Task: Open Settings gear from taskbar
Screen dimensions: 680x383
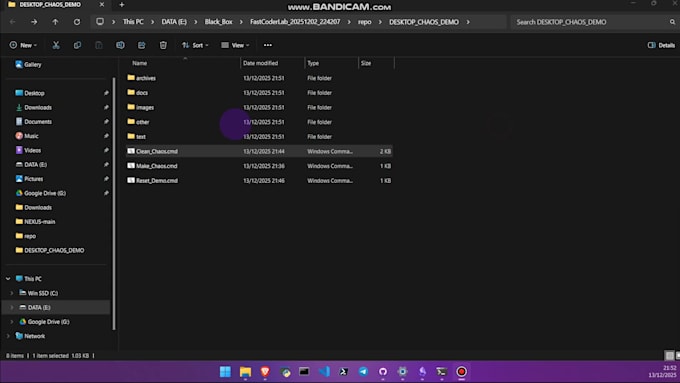Action: tap(402, 372)
